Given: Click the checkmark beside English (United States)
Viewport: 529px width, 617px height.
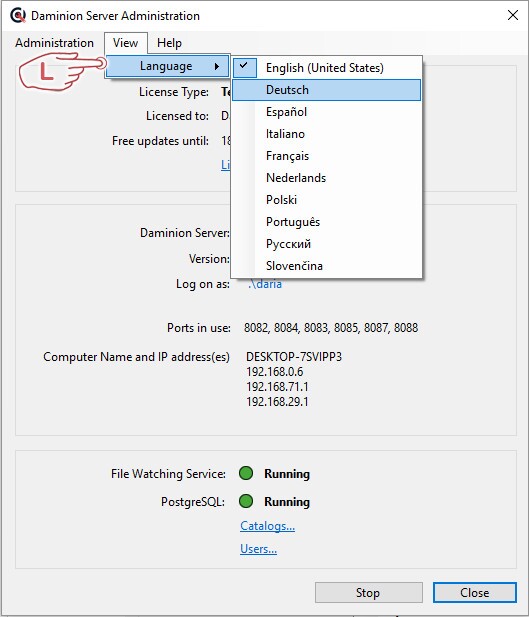Looking at the screenshot, I should [244, 67].
